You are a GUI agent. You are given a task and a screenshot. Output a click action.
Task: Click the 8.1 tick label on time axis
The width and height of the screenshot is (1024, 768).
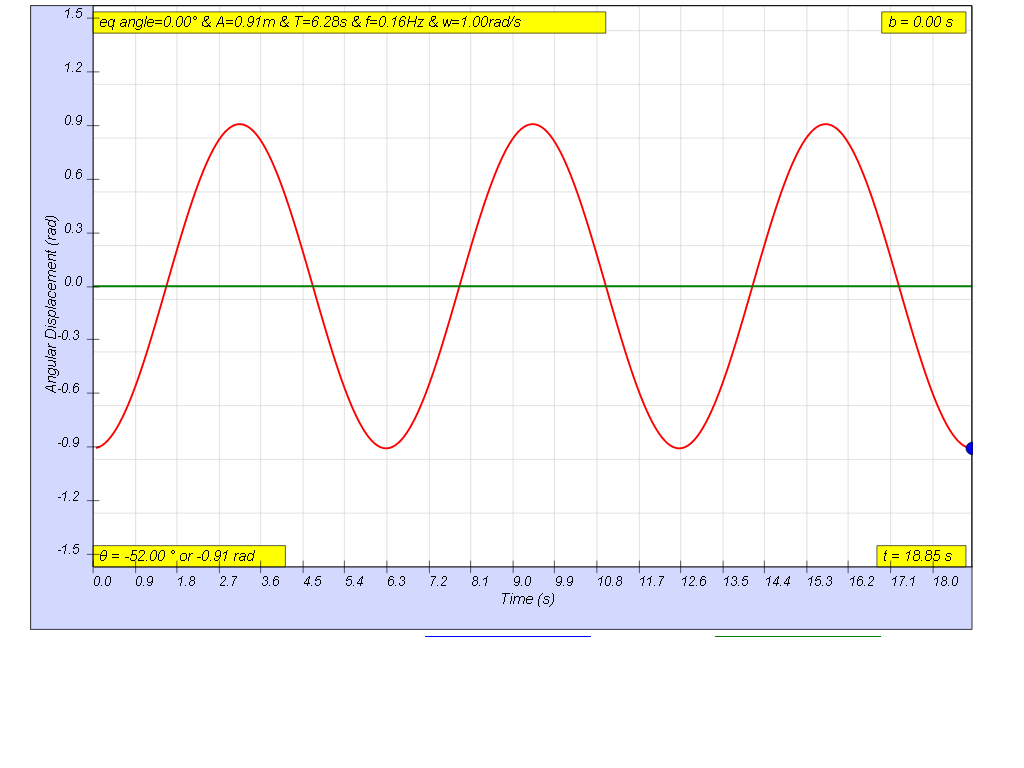tap(480, 581)
